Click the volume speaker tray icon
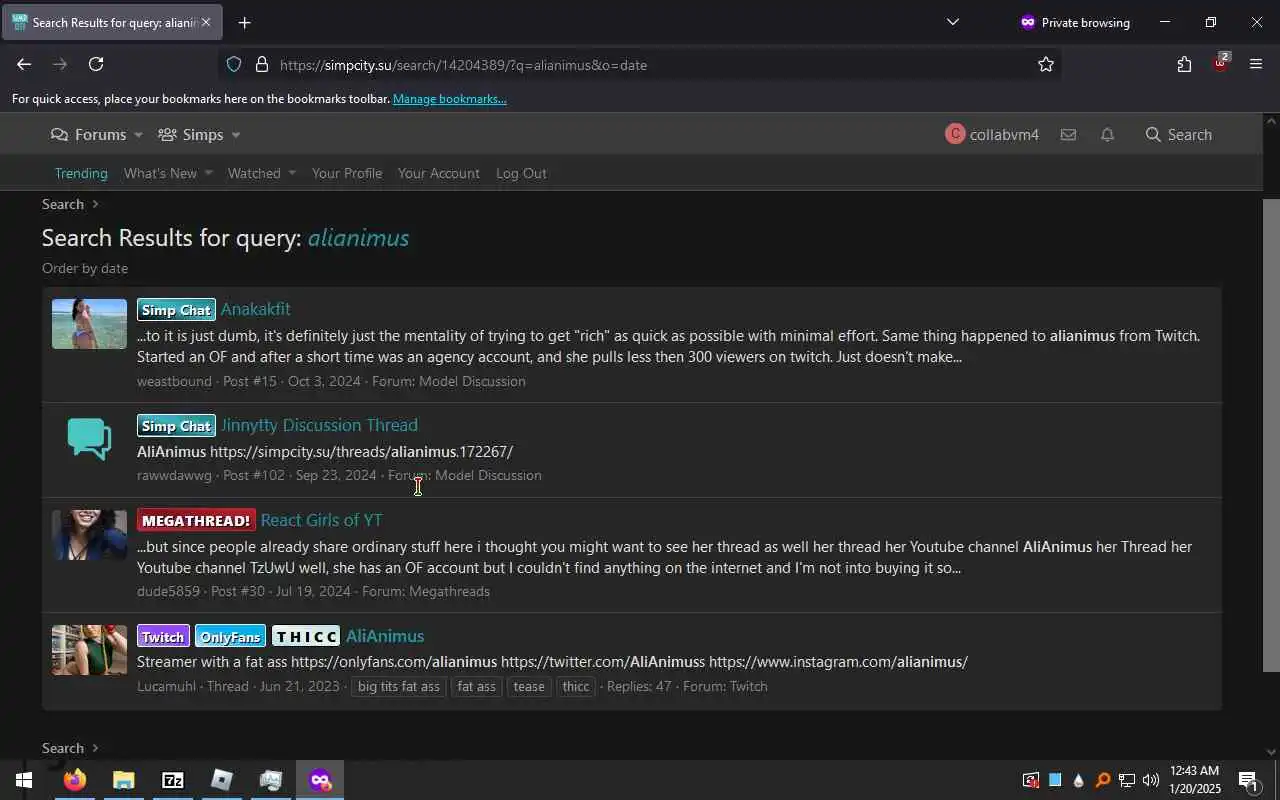1280x800 pixels. point(1151,780)
